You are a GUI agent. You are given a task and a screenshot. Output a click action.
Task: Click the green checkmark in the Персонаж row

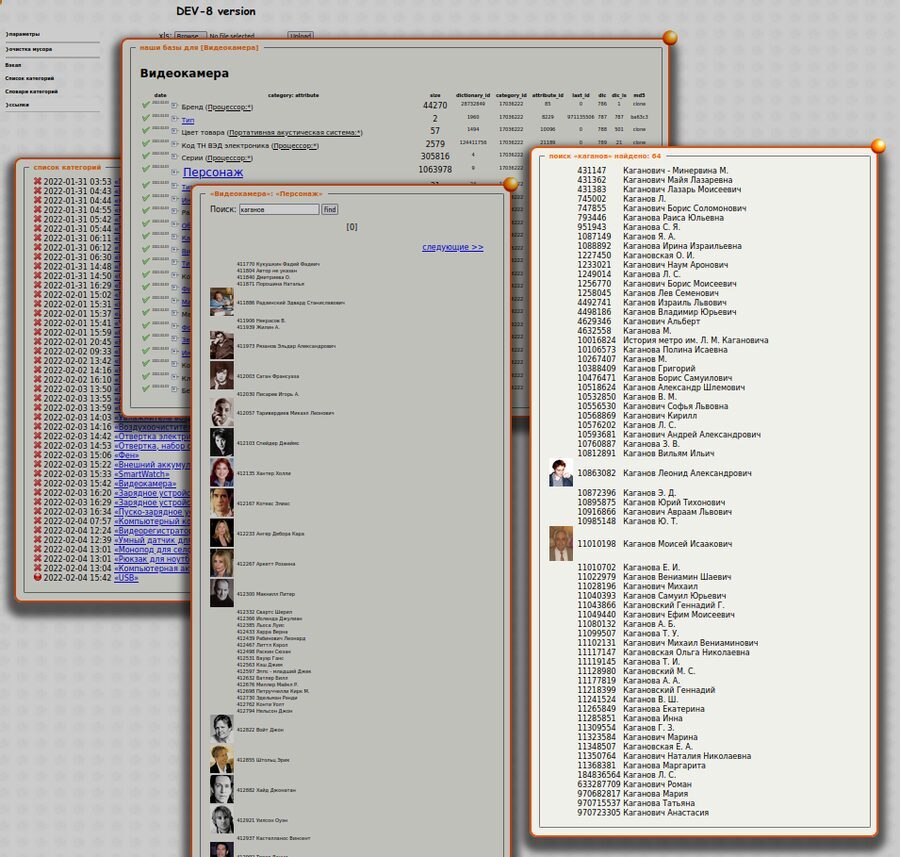click(146, 169)
